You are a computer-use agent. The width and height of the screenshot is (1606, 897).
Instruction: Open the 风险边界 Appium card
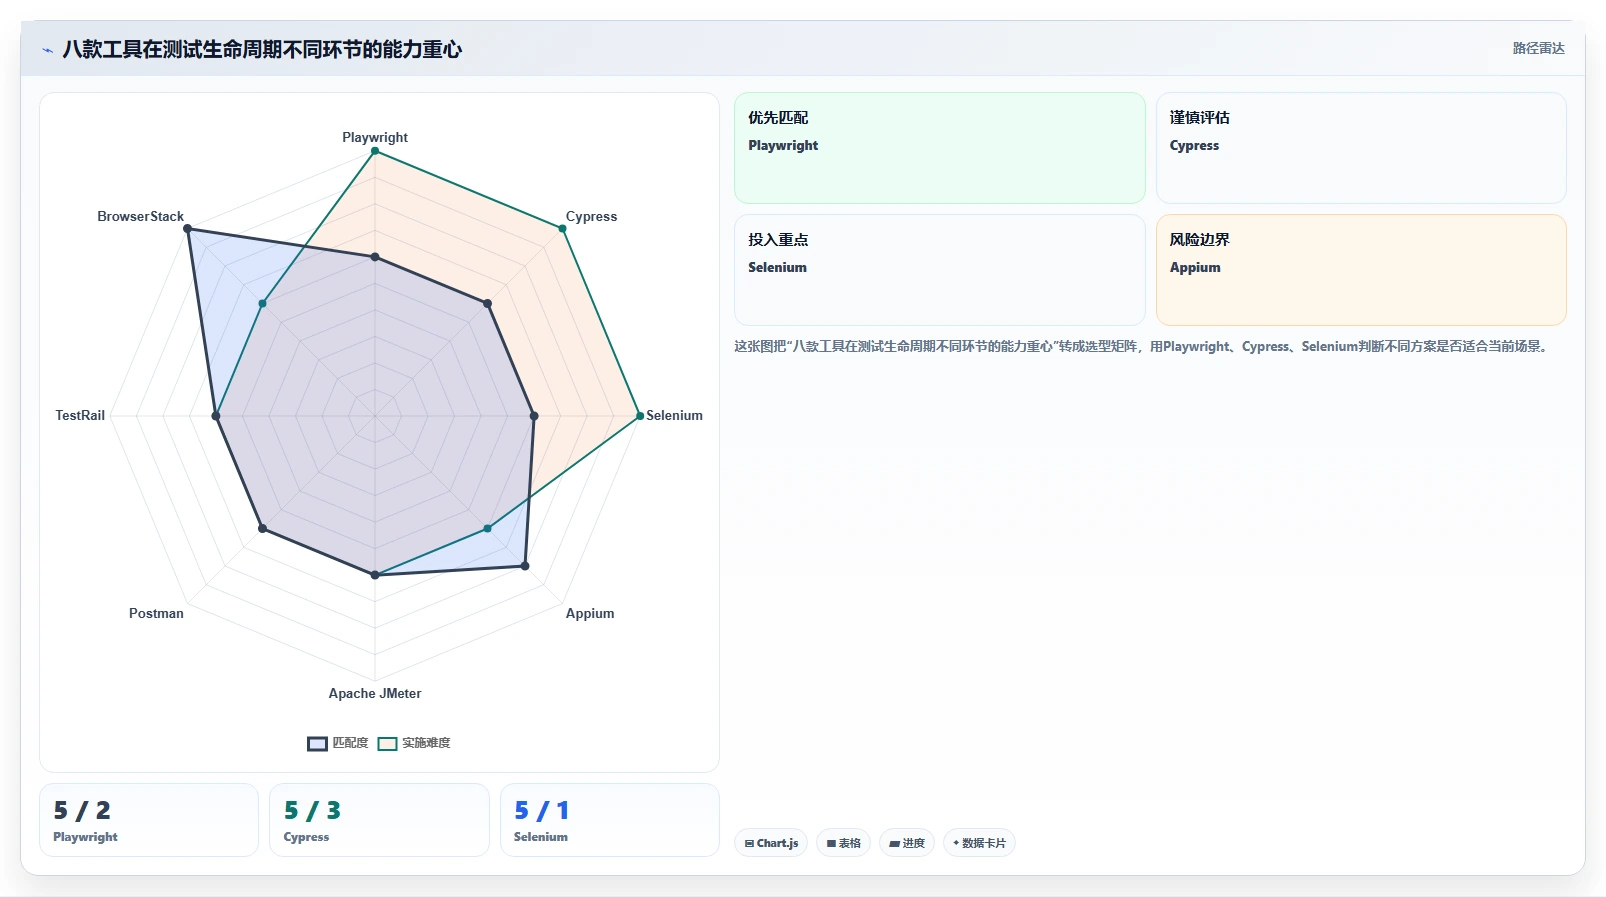coord(1361,270)
